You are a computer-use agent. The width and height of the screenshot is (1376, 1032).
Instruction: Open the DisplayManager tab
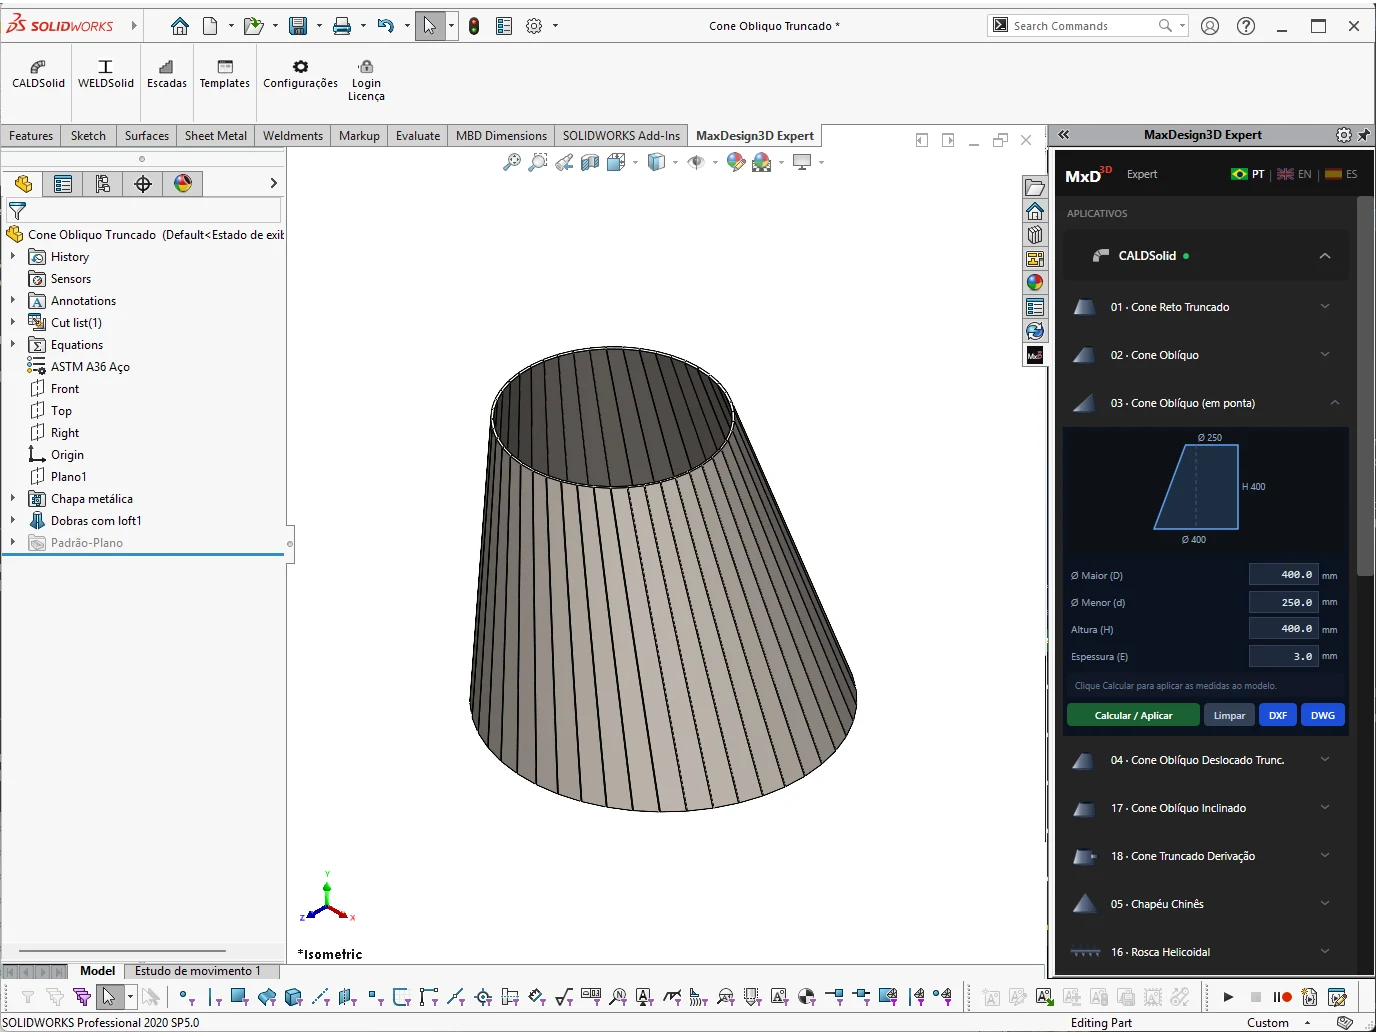[183, 184]
